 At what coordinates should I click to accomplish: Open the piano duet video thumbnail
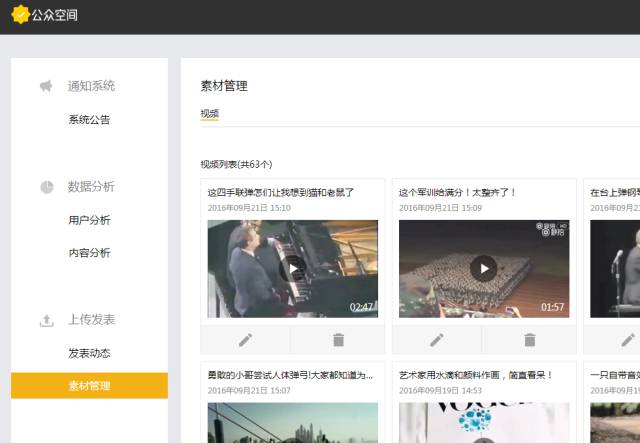(293, 269)
